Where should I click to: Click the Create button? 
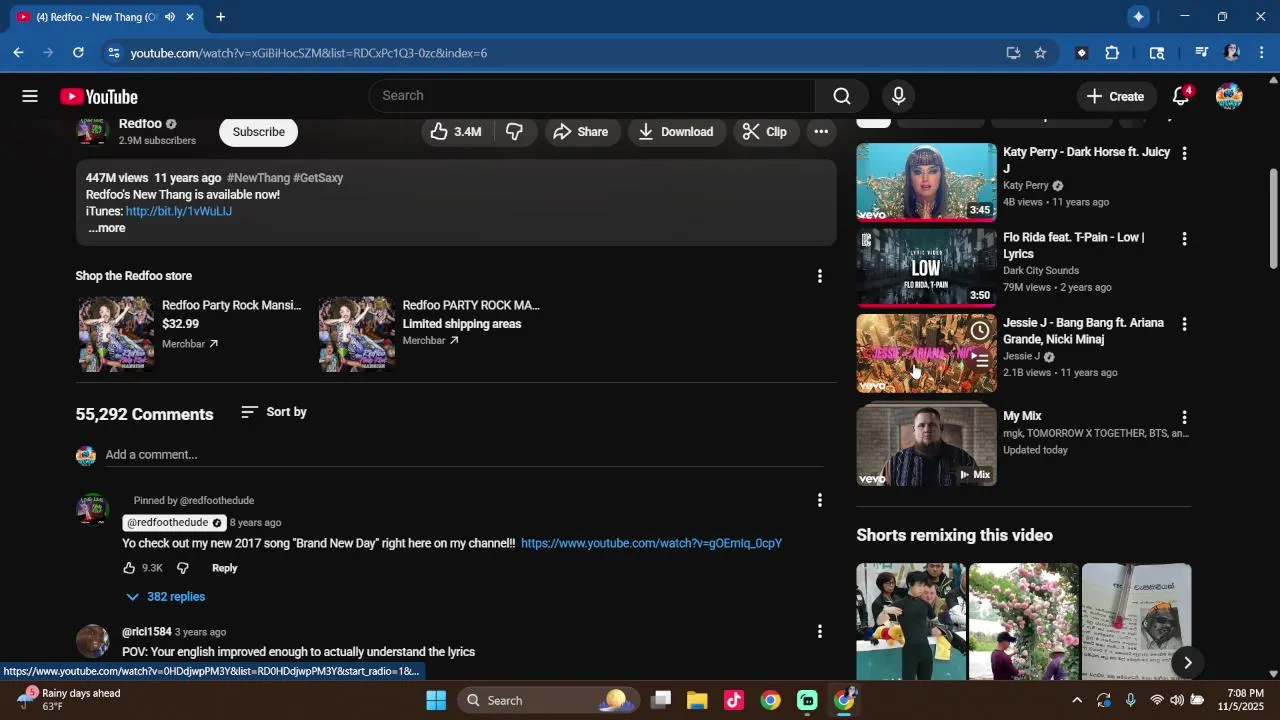coord(1115,96)
